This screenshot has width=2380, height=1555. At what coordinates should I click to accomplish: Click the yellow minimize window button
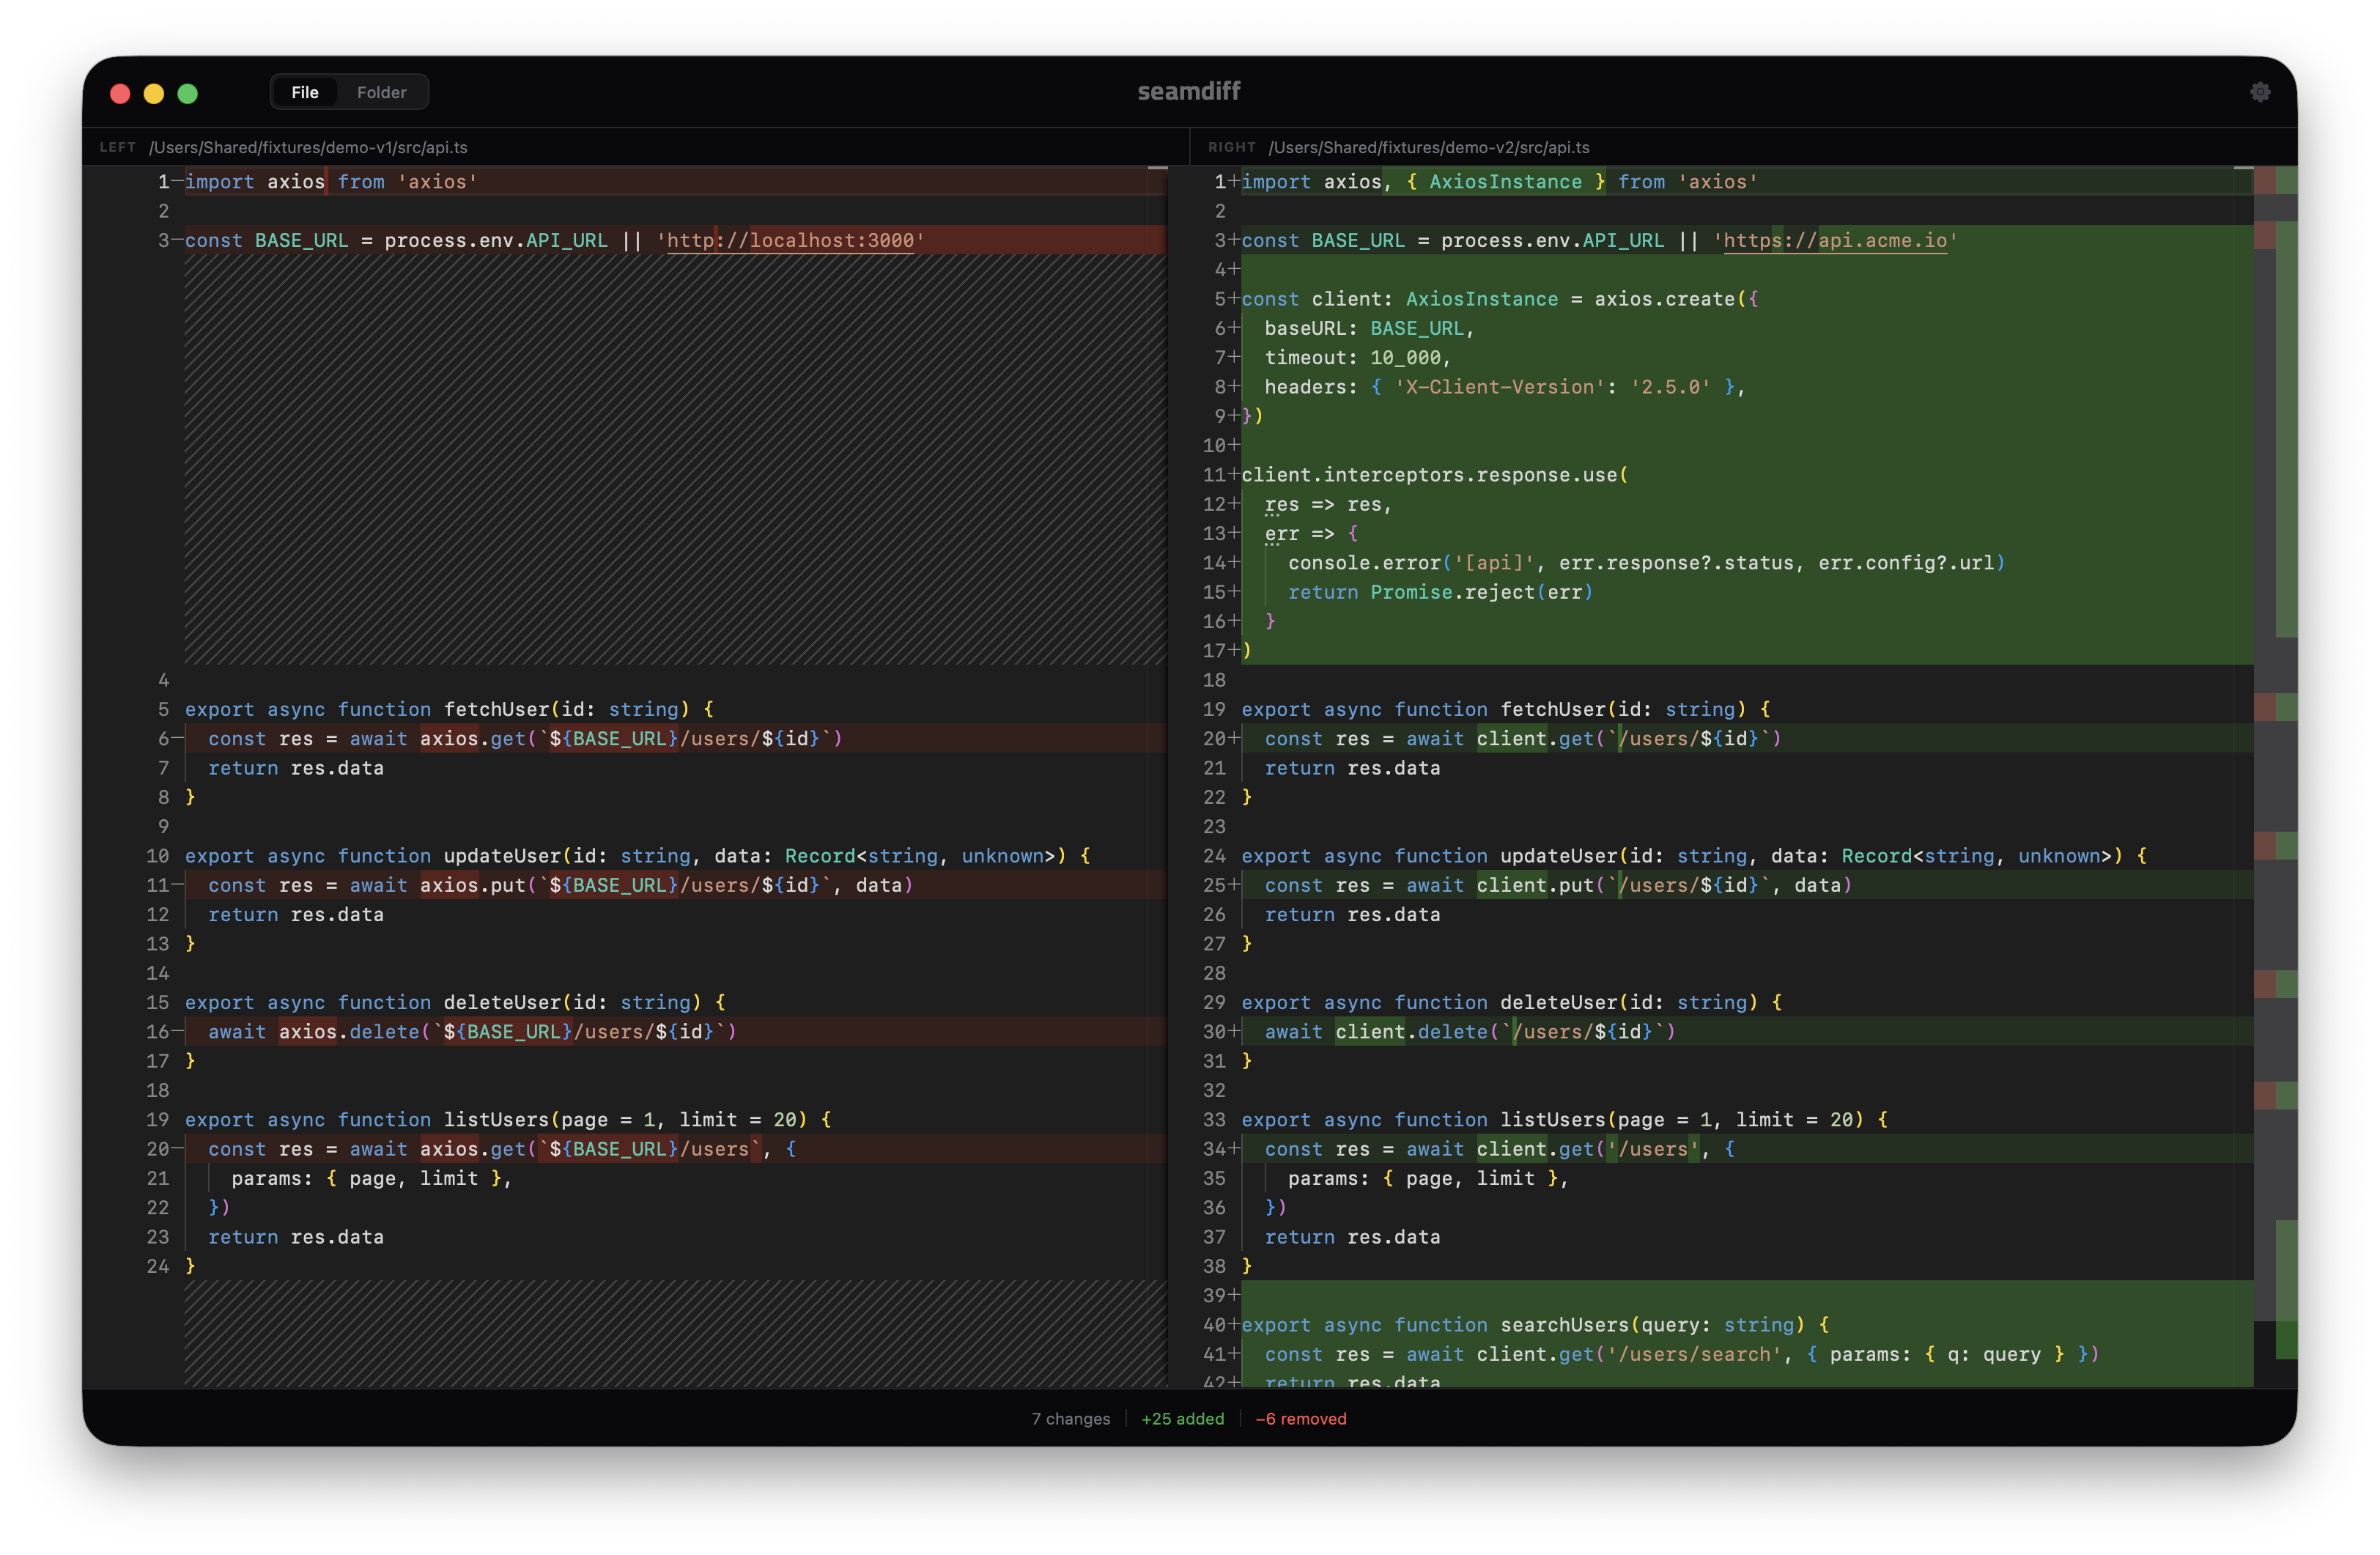(x=154, y=93)
